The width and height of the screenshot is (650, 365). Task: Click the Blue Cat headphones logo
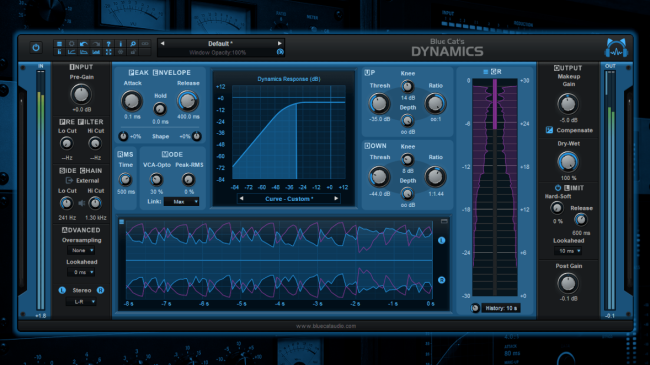[616, 48]
